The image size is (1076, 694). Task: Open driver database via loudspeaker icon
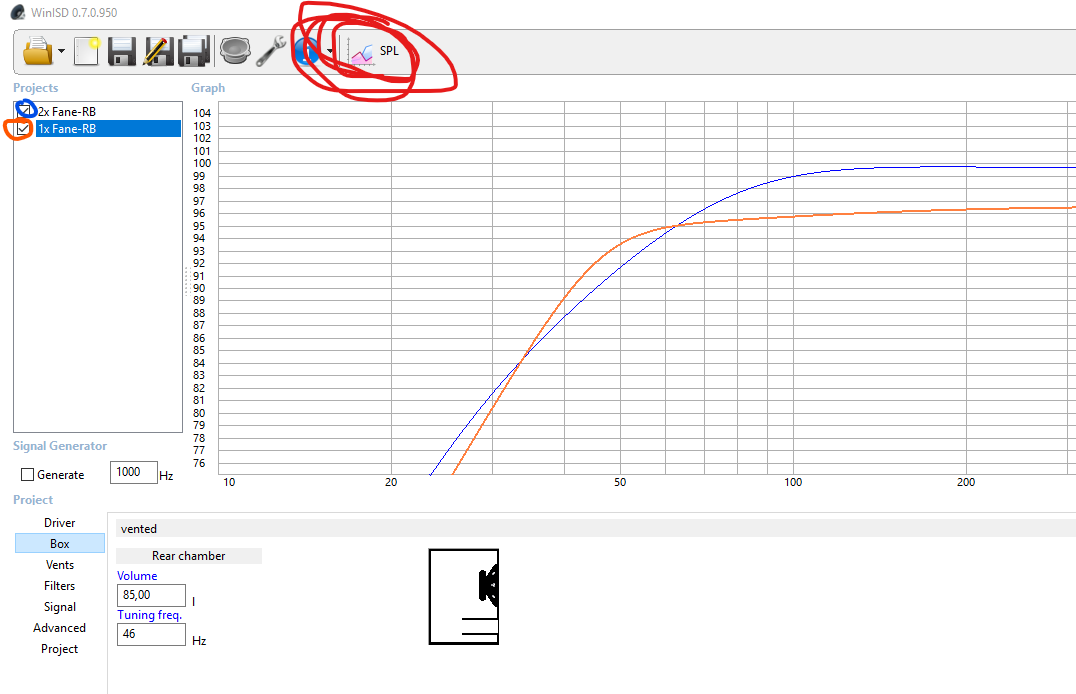pos(235,51)
